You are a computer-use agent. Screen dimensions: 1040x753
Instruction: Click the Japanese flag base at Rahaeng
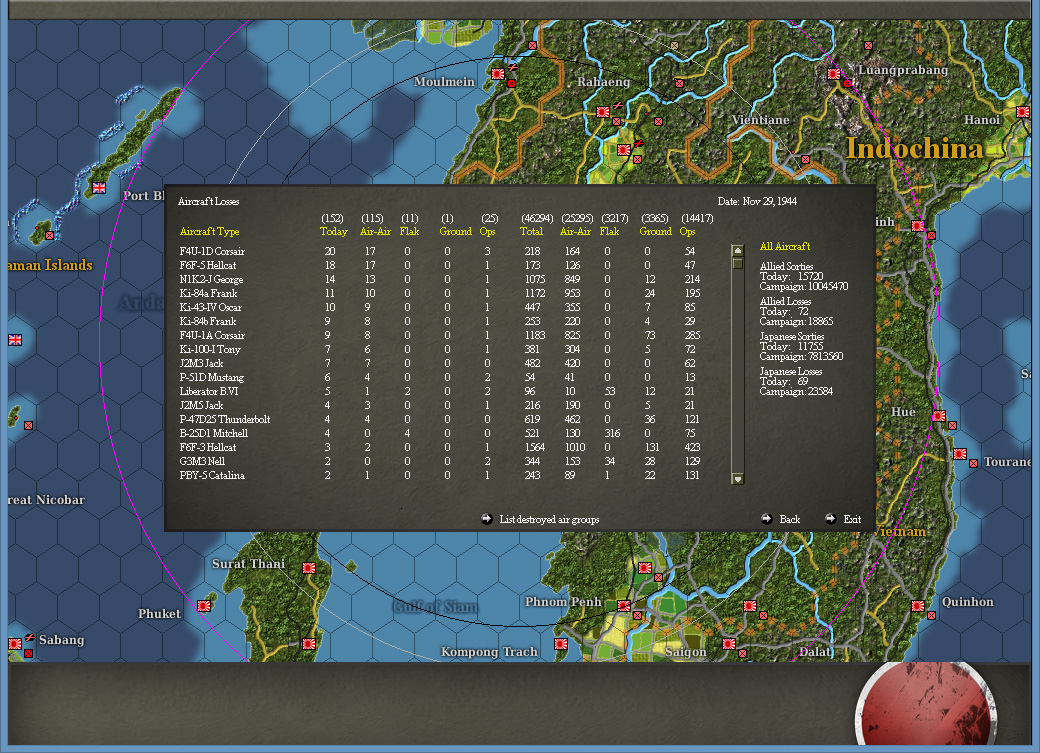click(x=602, y=112)
